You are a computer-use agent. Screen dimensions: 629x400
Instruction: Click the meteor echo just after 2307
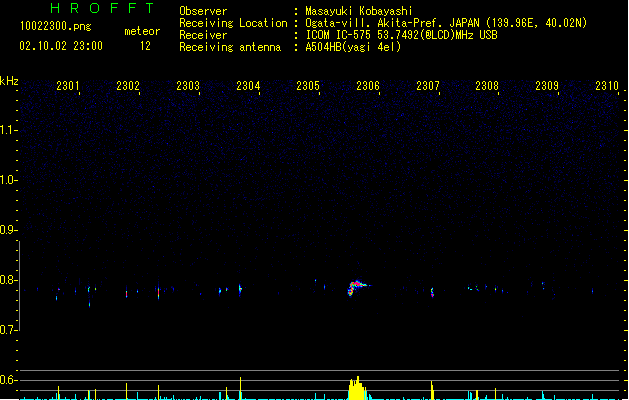point(432,292)
